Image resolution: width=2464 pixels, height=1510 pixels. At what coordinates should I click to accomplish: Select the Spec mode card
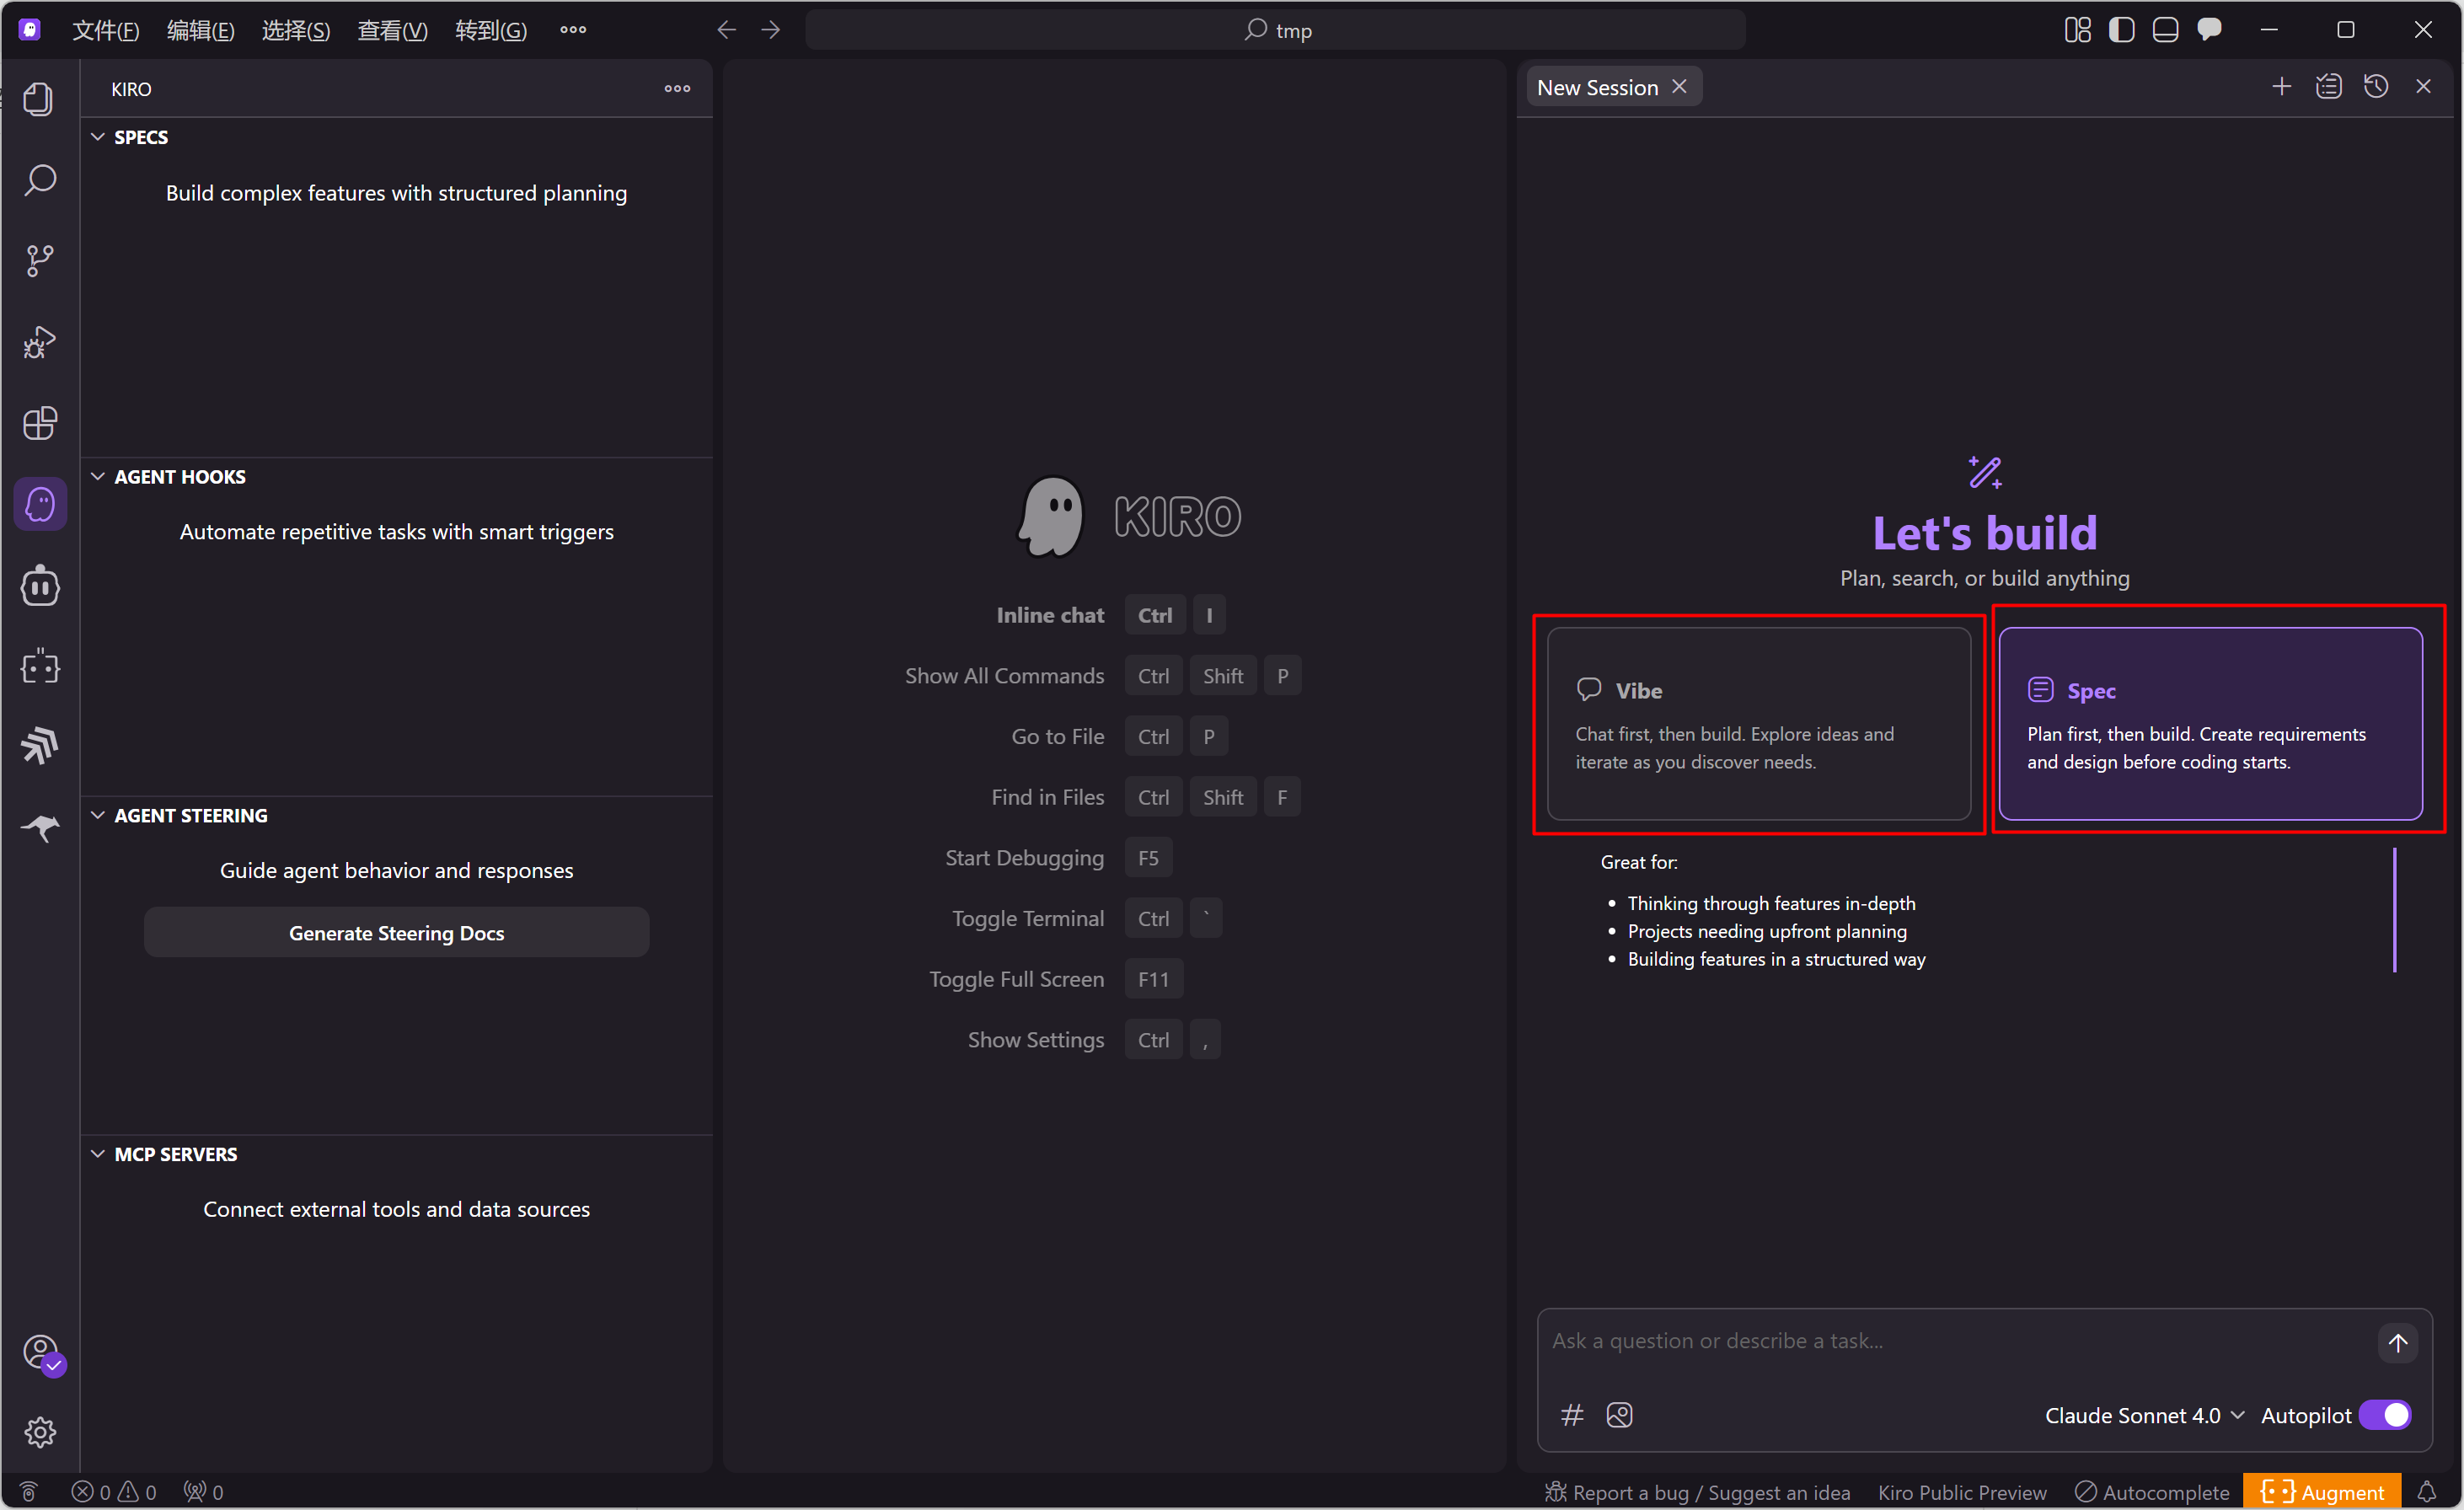tap(2210, 724)
